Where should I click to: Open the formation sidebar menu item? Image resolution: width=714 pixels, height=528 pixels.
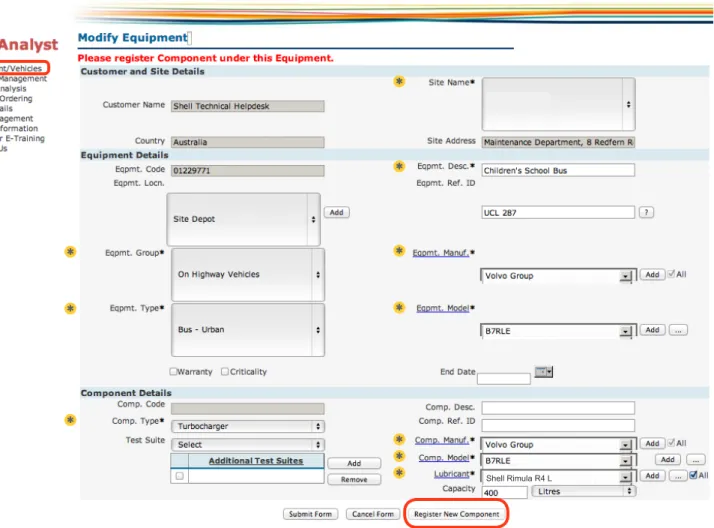coord(19,128)
